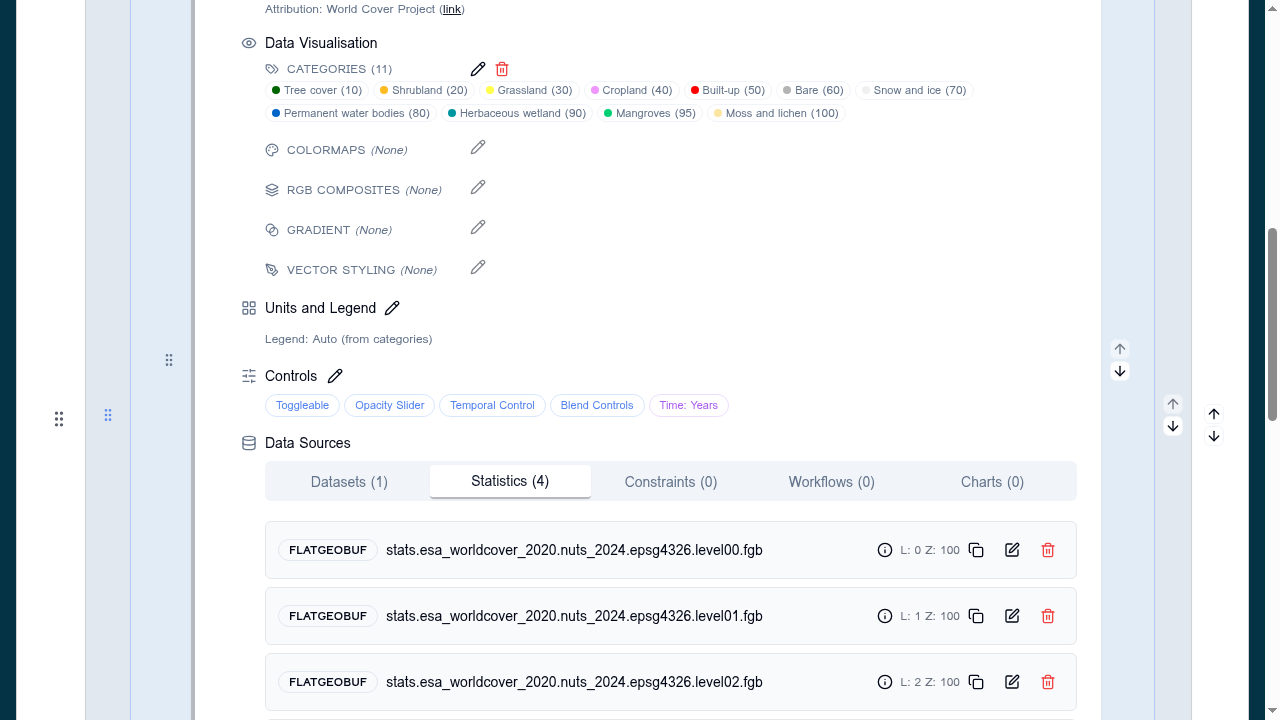This screenshot has height=720, width=1280.
Task: Edit Units and Legend via pencil icon
Action: point(392,308)
